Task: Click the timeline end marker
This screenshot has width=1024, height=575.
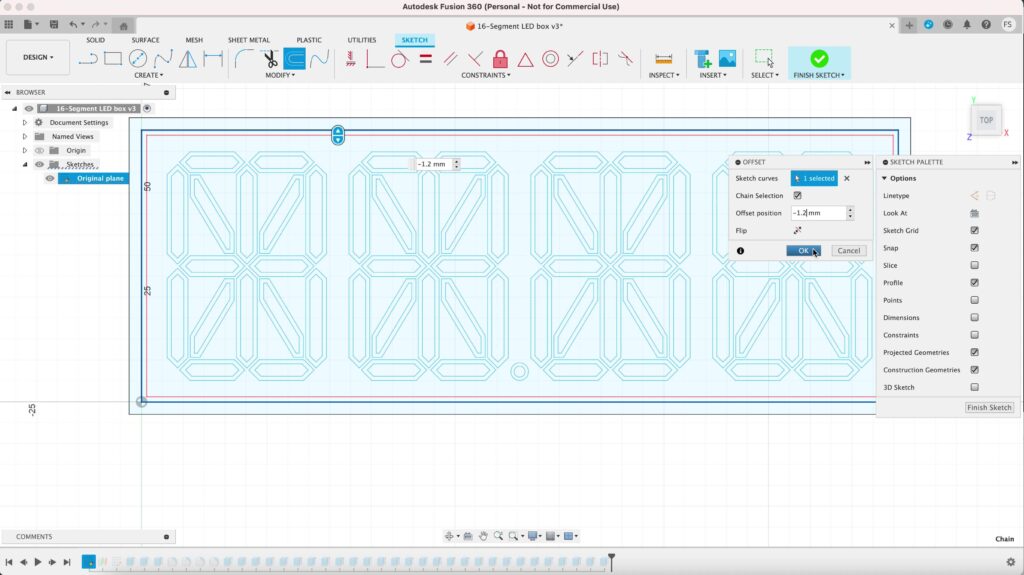Action: pyautogui.click(x=611, y=560)
